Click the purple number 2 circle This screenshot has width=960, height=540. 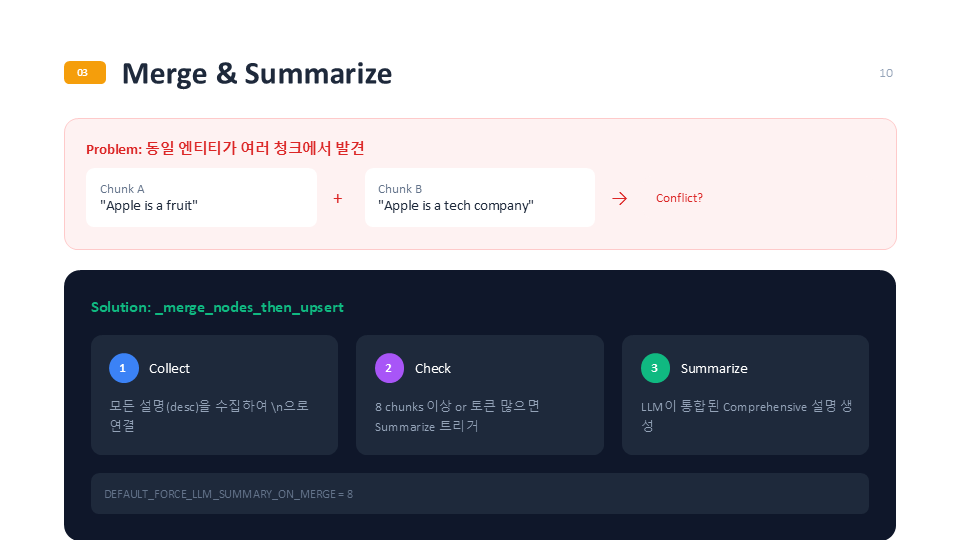click(389, 368)
